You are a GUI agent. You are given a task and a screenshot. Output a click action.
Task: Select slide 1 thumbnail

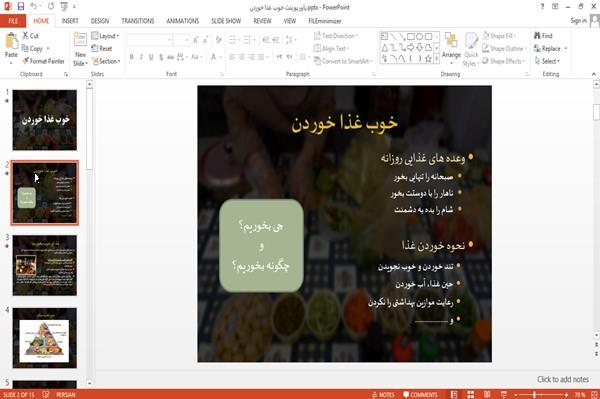coord(44,120)
